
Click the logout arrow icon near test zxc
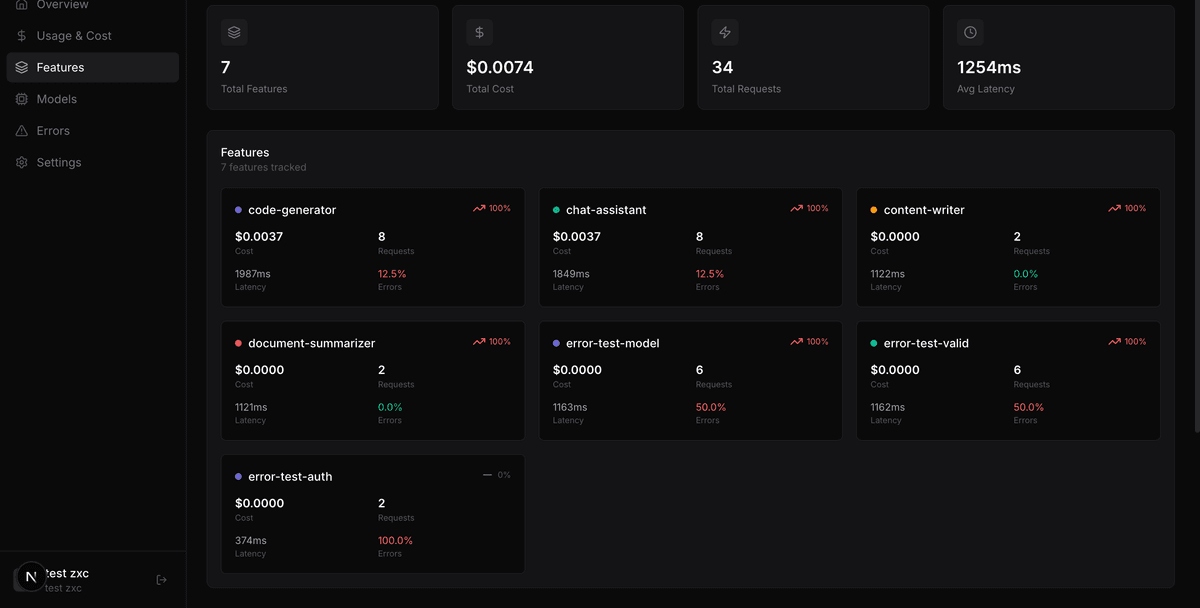click(161, 579)
